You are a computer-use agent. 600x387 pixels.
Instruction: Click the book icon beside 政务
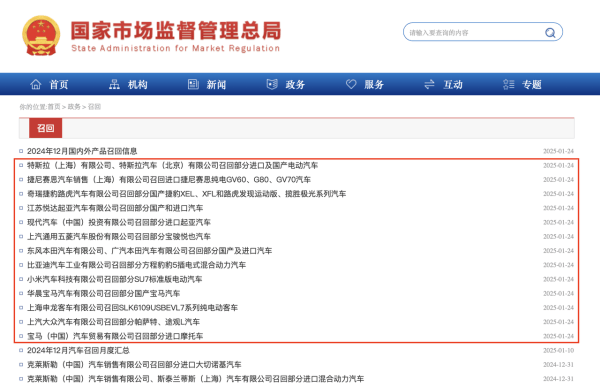coord(272,84)
